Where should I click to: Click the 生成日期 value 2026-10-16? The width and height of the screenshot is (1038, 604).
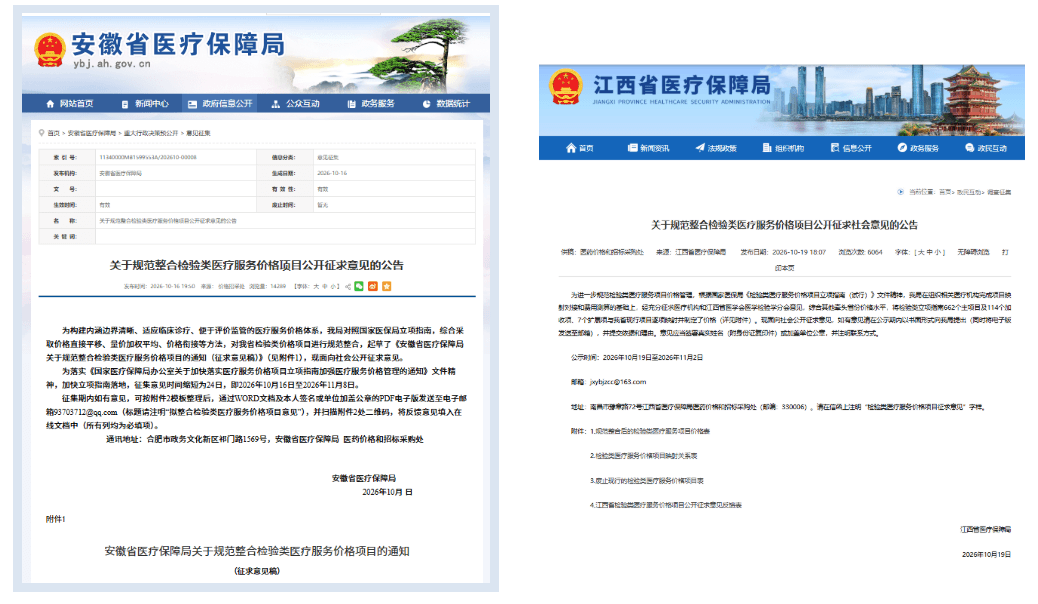pos(332,174)
